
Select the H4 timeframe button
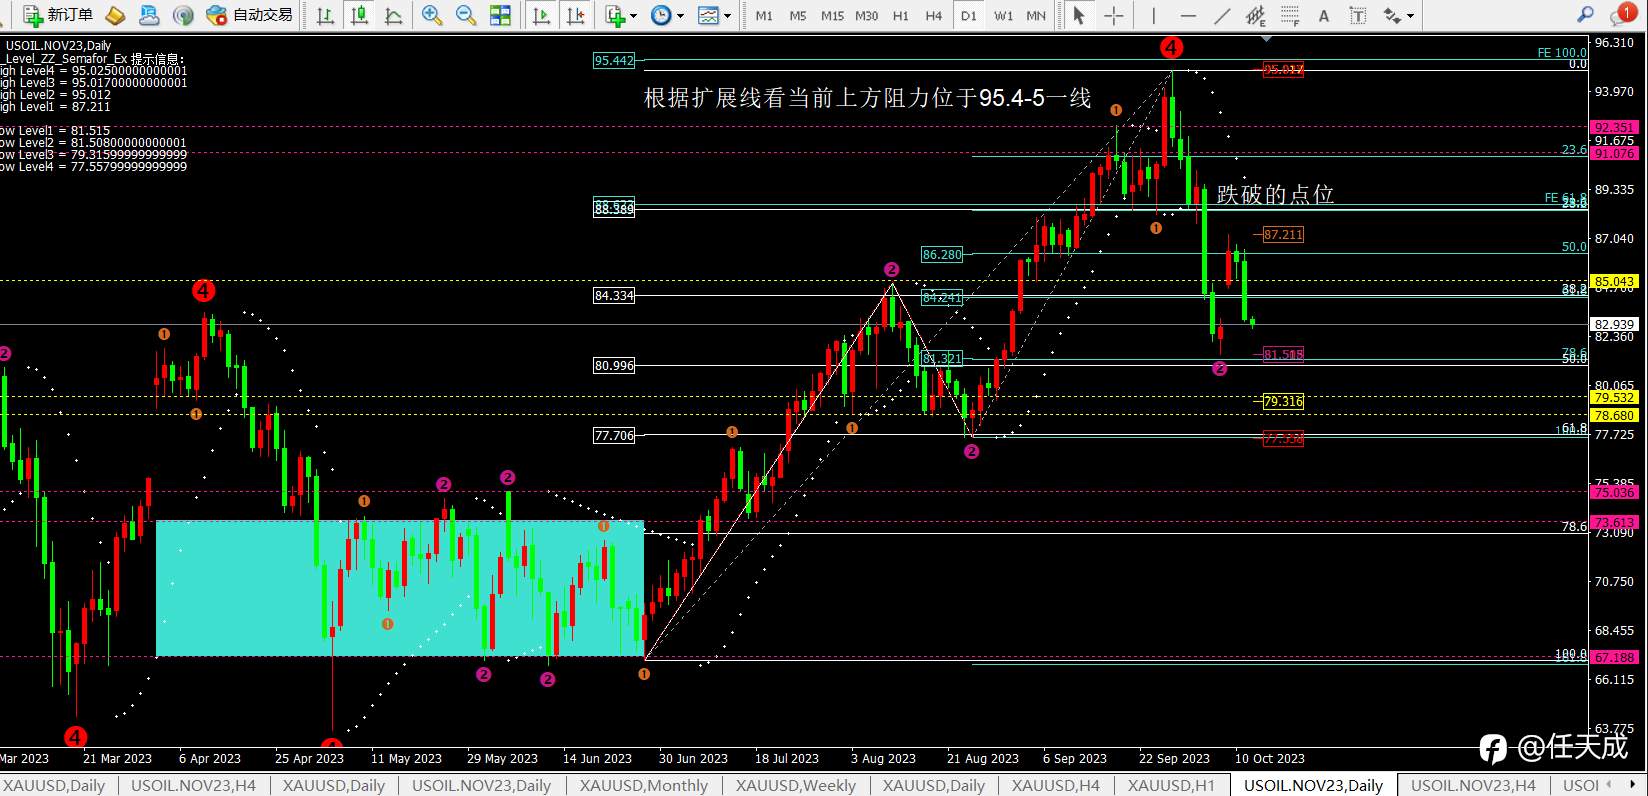click(934, 15)
